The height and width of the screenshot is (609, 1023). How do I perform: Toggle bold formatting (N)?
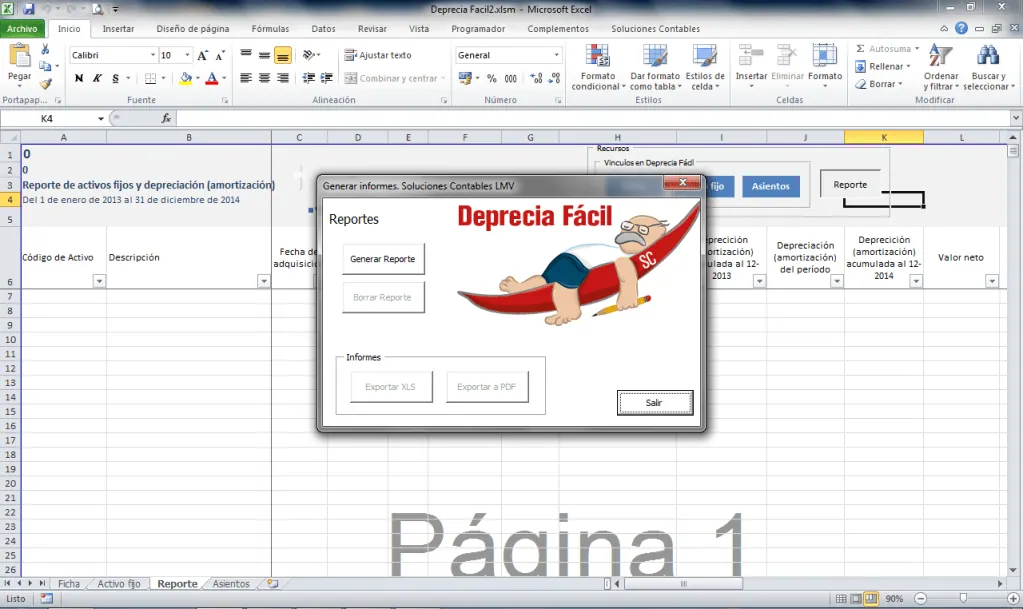pyautogui.click(x=79, y=78)
